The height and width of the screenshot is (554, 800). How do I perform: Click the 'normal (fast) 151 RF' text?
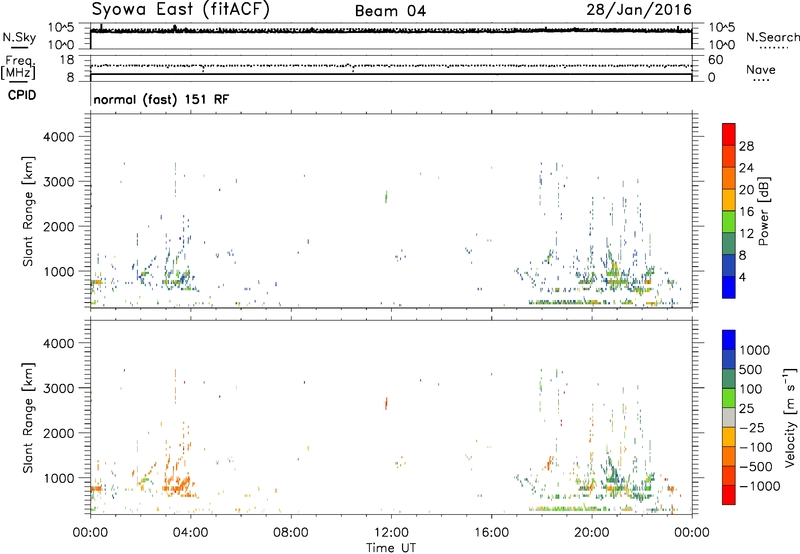(x=161, y=99)
